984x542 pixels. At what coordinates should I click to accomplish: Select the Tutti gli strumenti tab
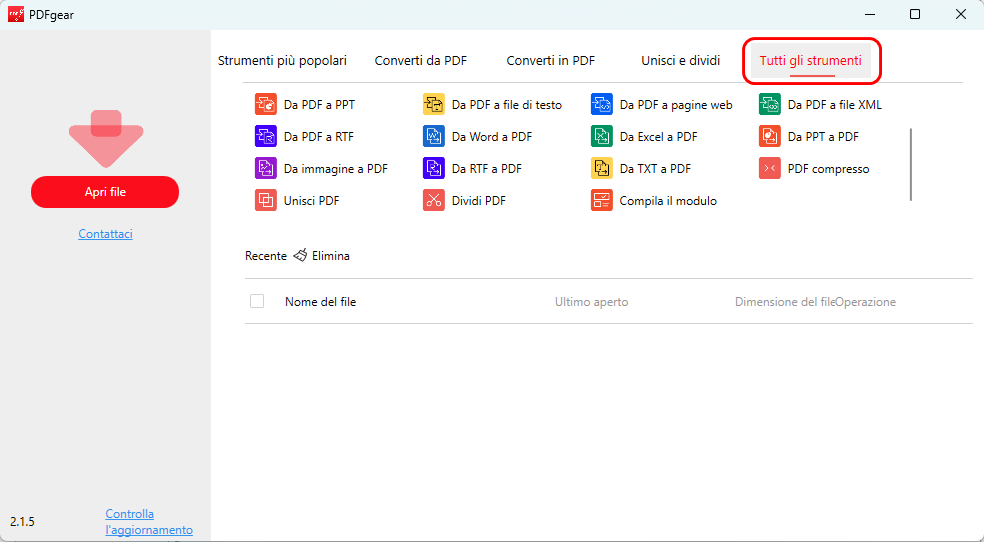811,61
